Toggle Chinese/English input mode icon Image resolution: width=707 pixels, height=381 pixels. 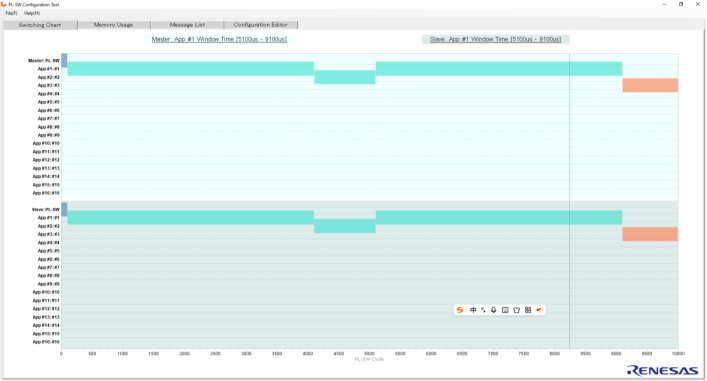(x=473, y=310)
